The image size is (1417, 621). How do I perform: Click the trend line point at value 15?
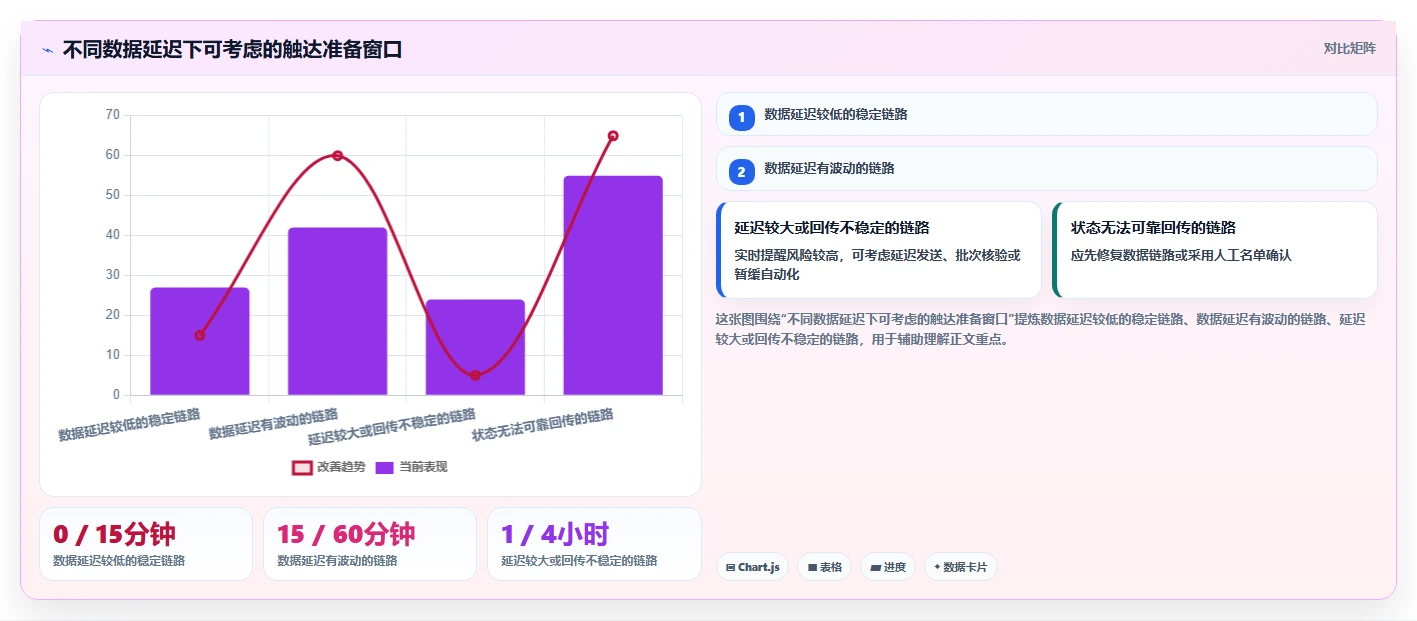200,335
